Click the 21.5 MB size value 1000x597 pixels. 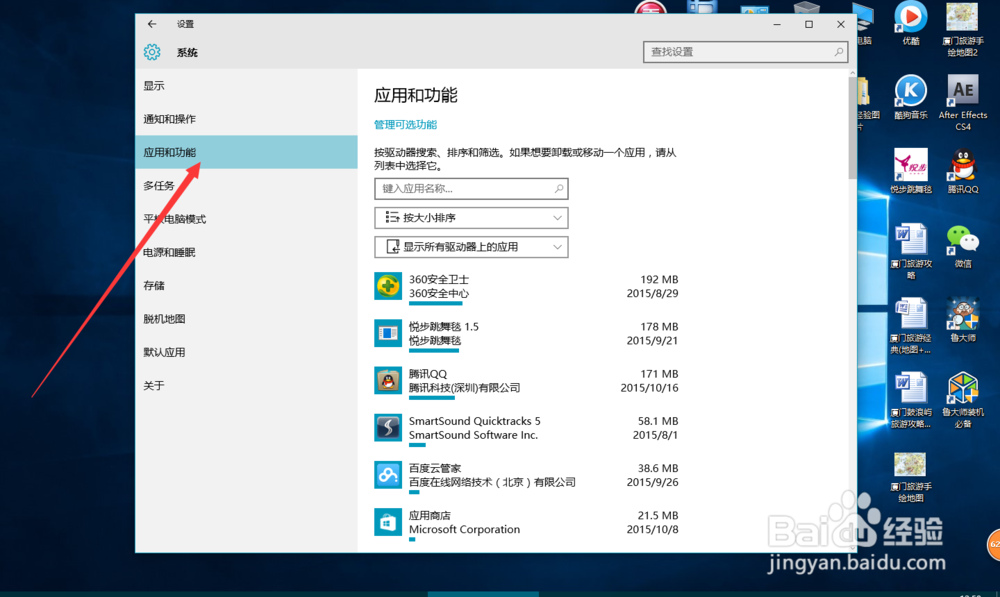click(x=658, y=515)
